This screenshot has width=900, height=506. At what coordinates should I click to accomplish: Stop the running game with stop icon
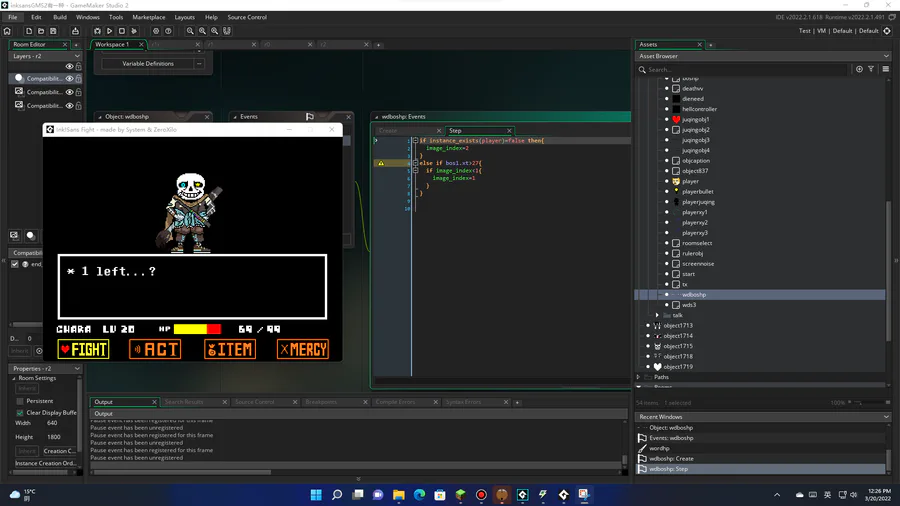122,31
